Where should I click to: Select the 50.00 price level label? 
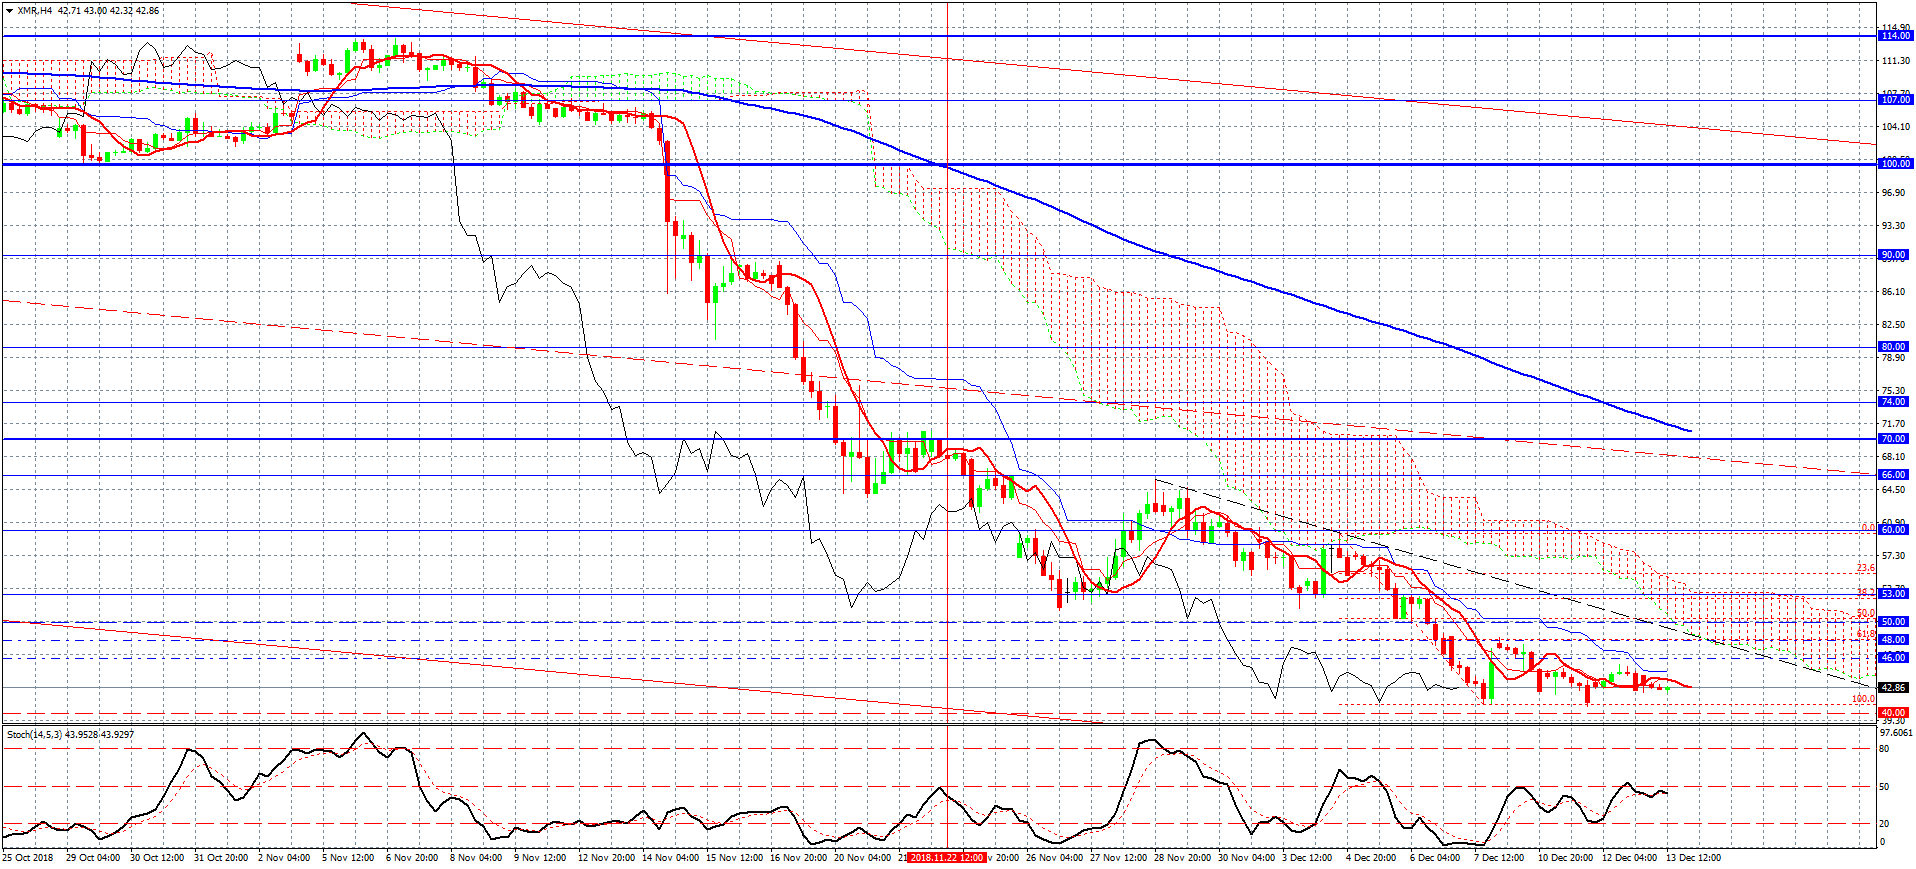point(1893,622)
